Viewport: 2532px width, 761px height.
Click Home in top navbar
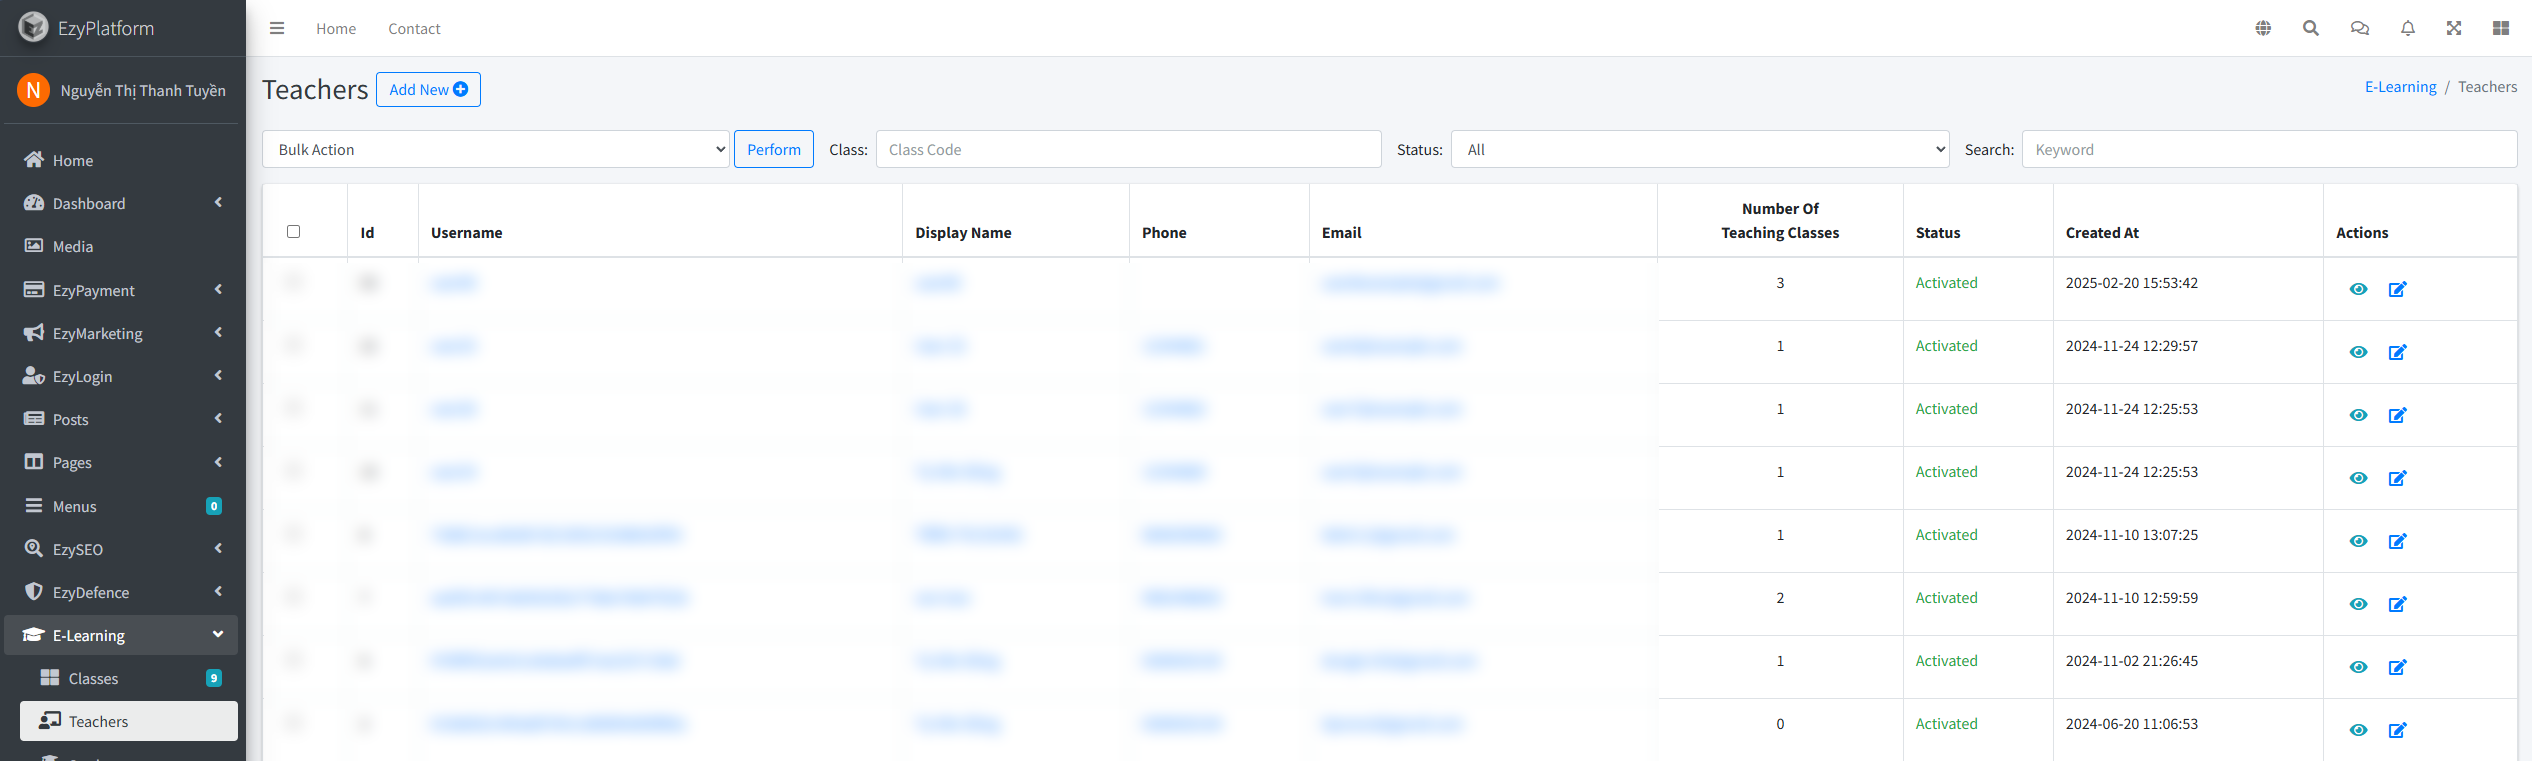click(336, 29)
